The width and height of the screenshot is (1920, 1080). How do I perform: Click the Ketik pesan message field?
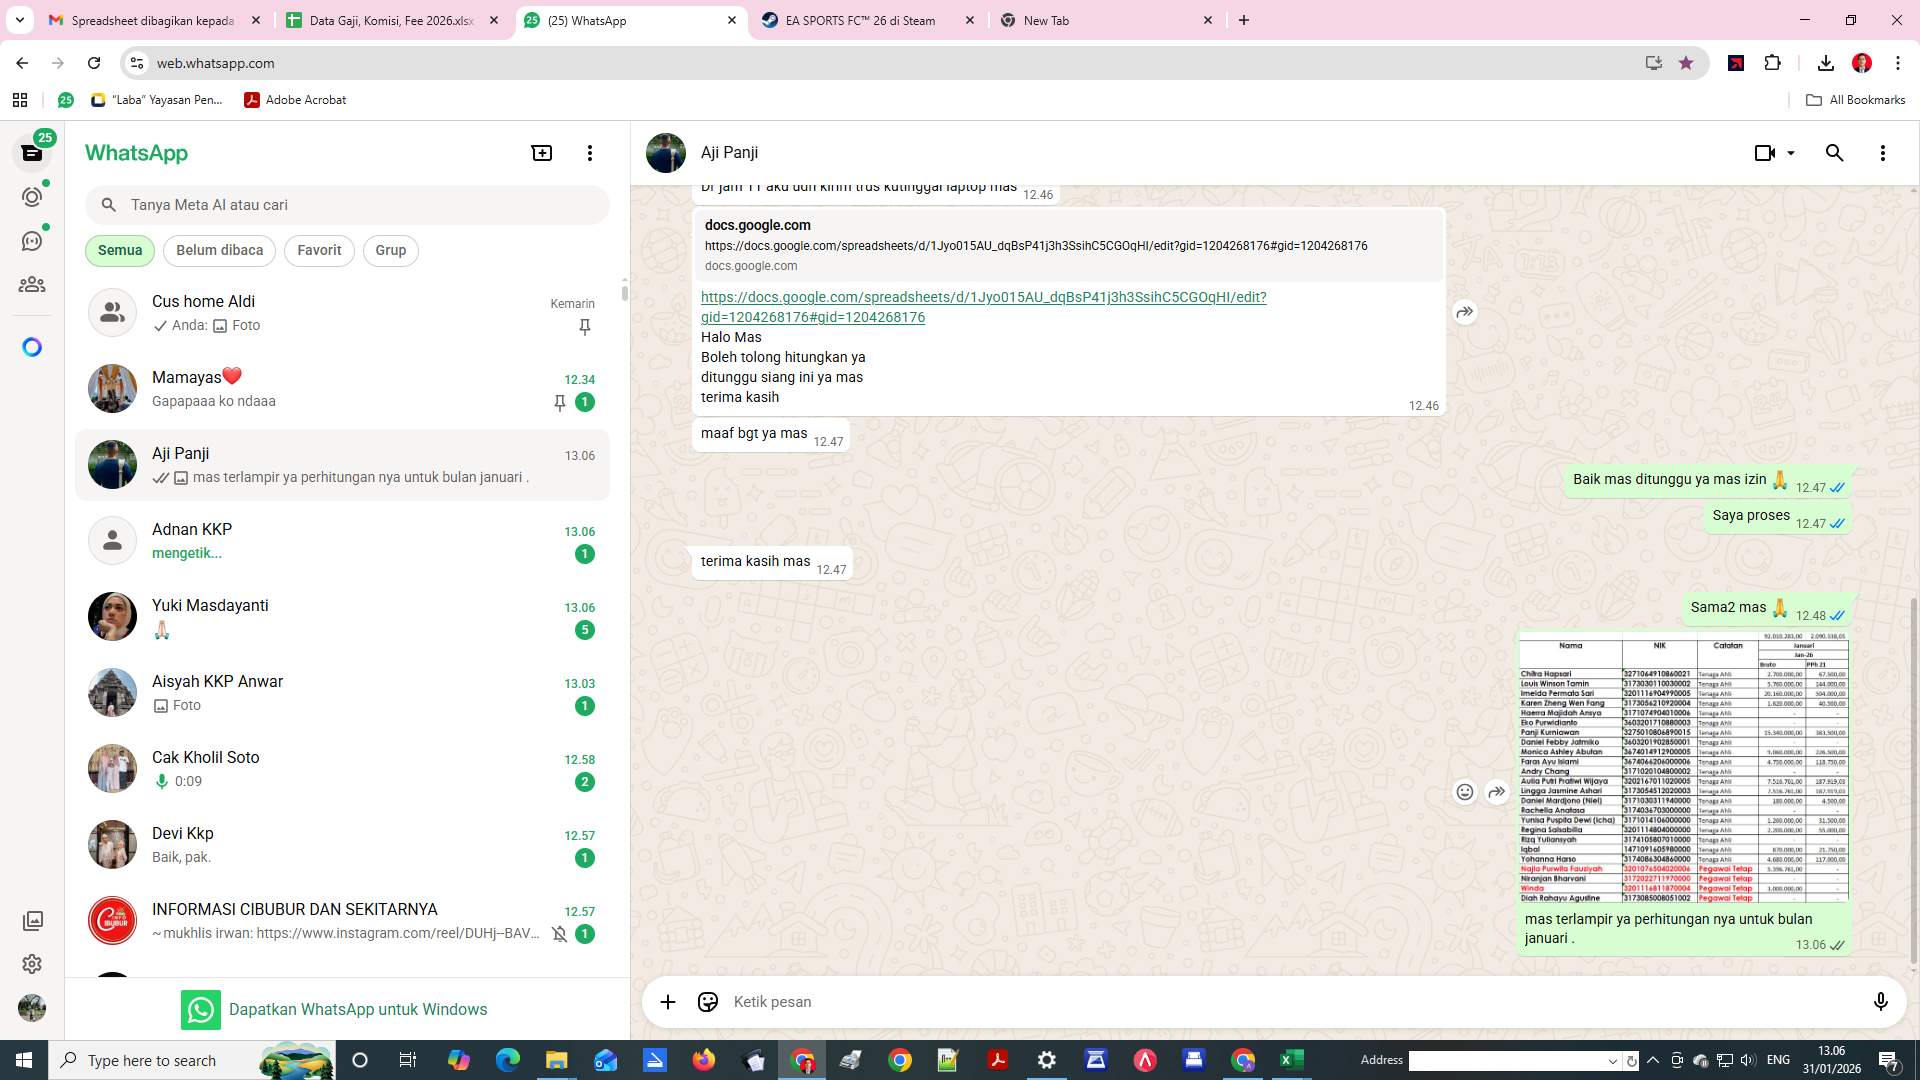(x=1200, y=1001)
